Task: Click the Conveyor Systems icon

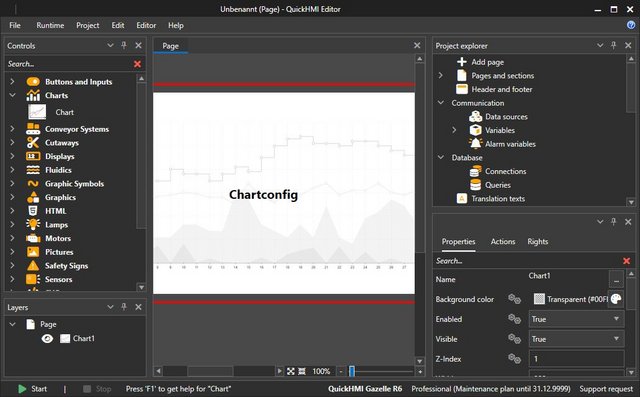Action: tap(33, 129)
